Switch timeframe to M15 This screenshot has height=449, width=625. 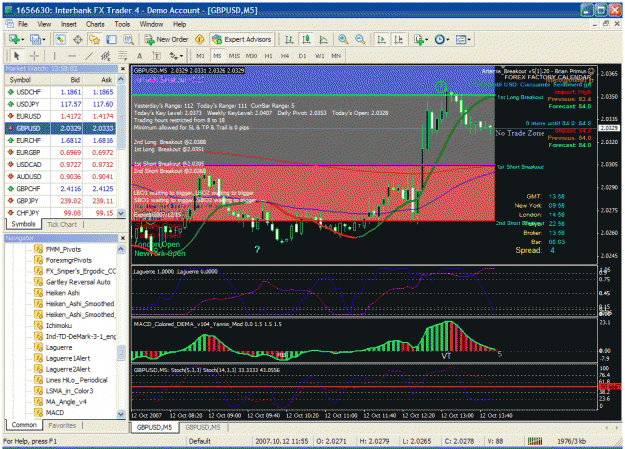pyautogui.click(x=234, y=56)
